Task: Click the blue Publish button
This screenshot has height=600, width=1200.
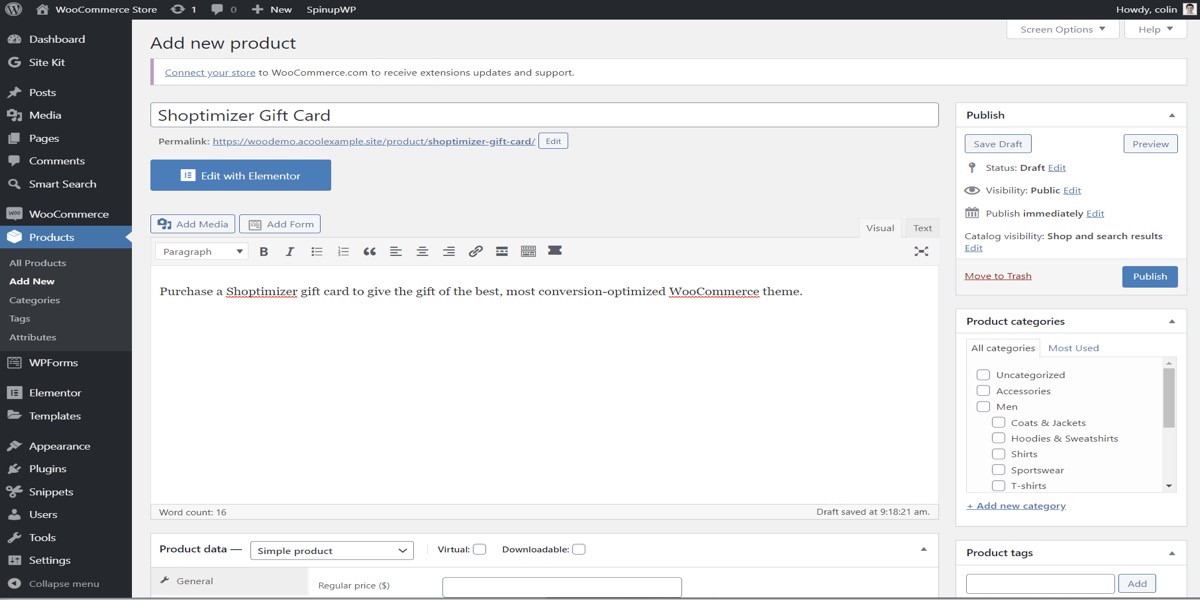Action: coord(1149,276)
